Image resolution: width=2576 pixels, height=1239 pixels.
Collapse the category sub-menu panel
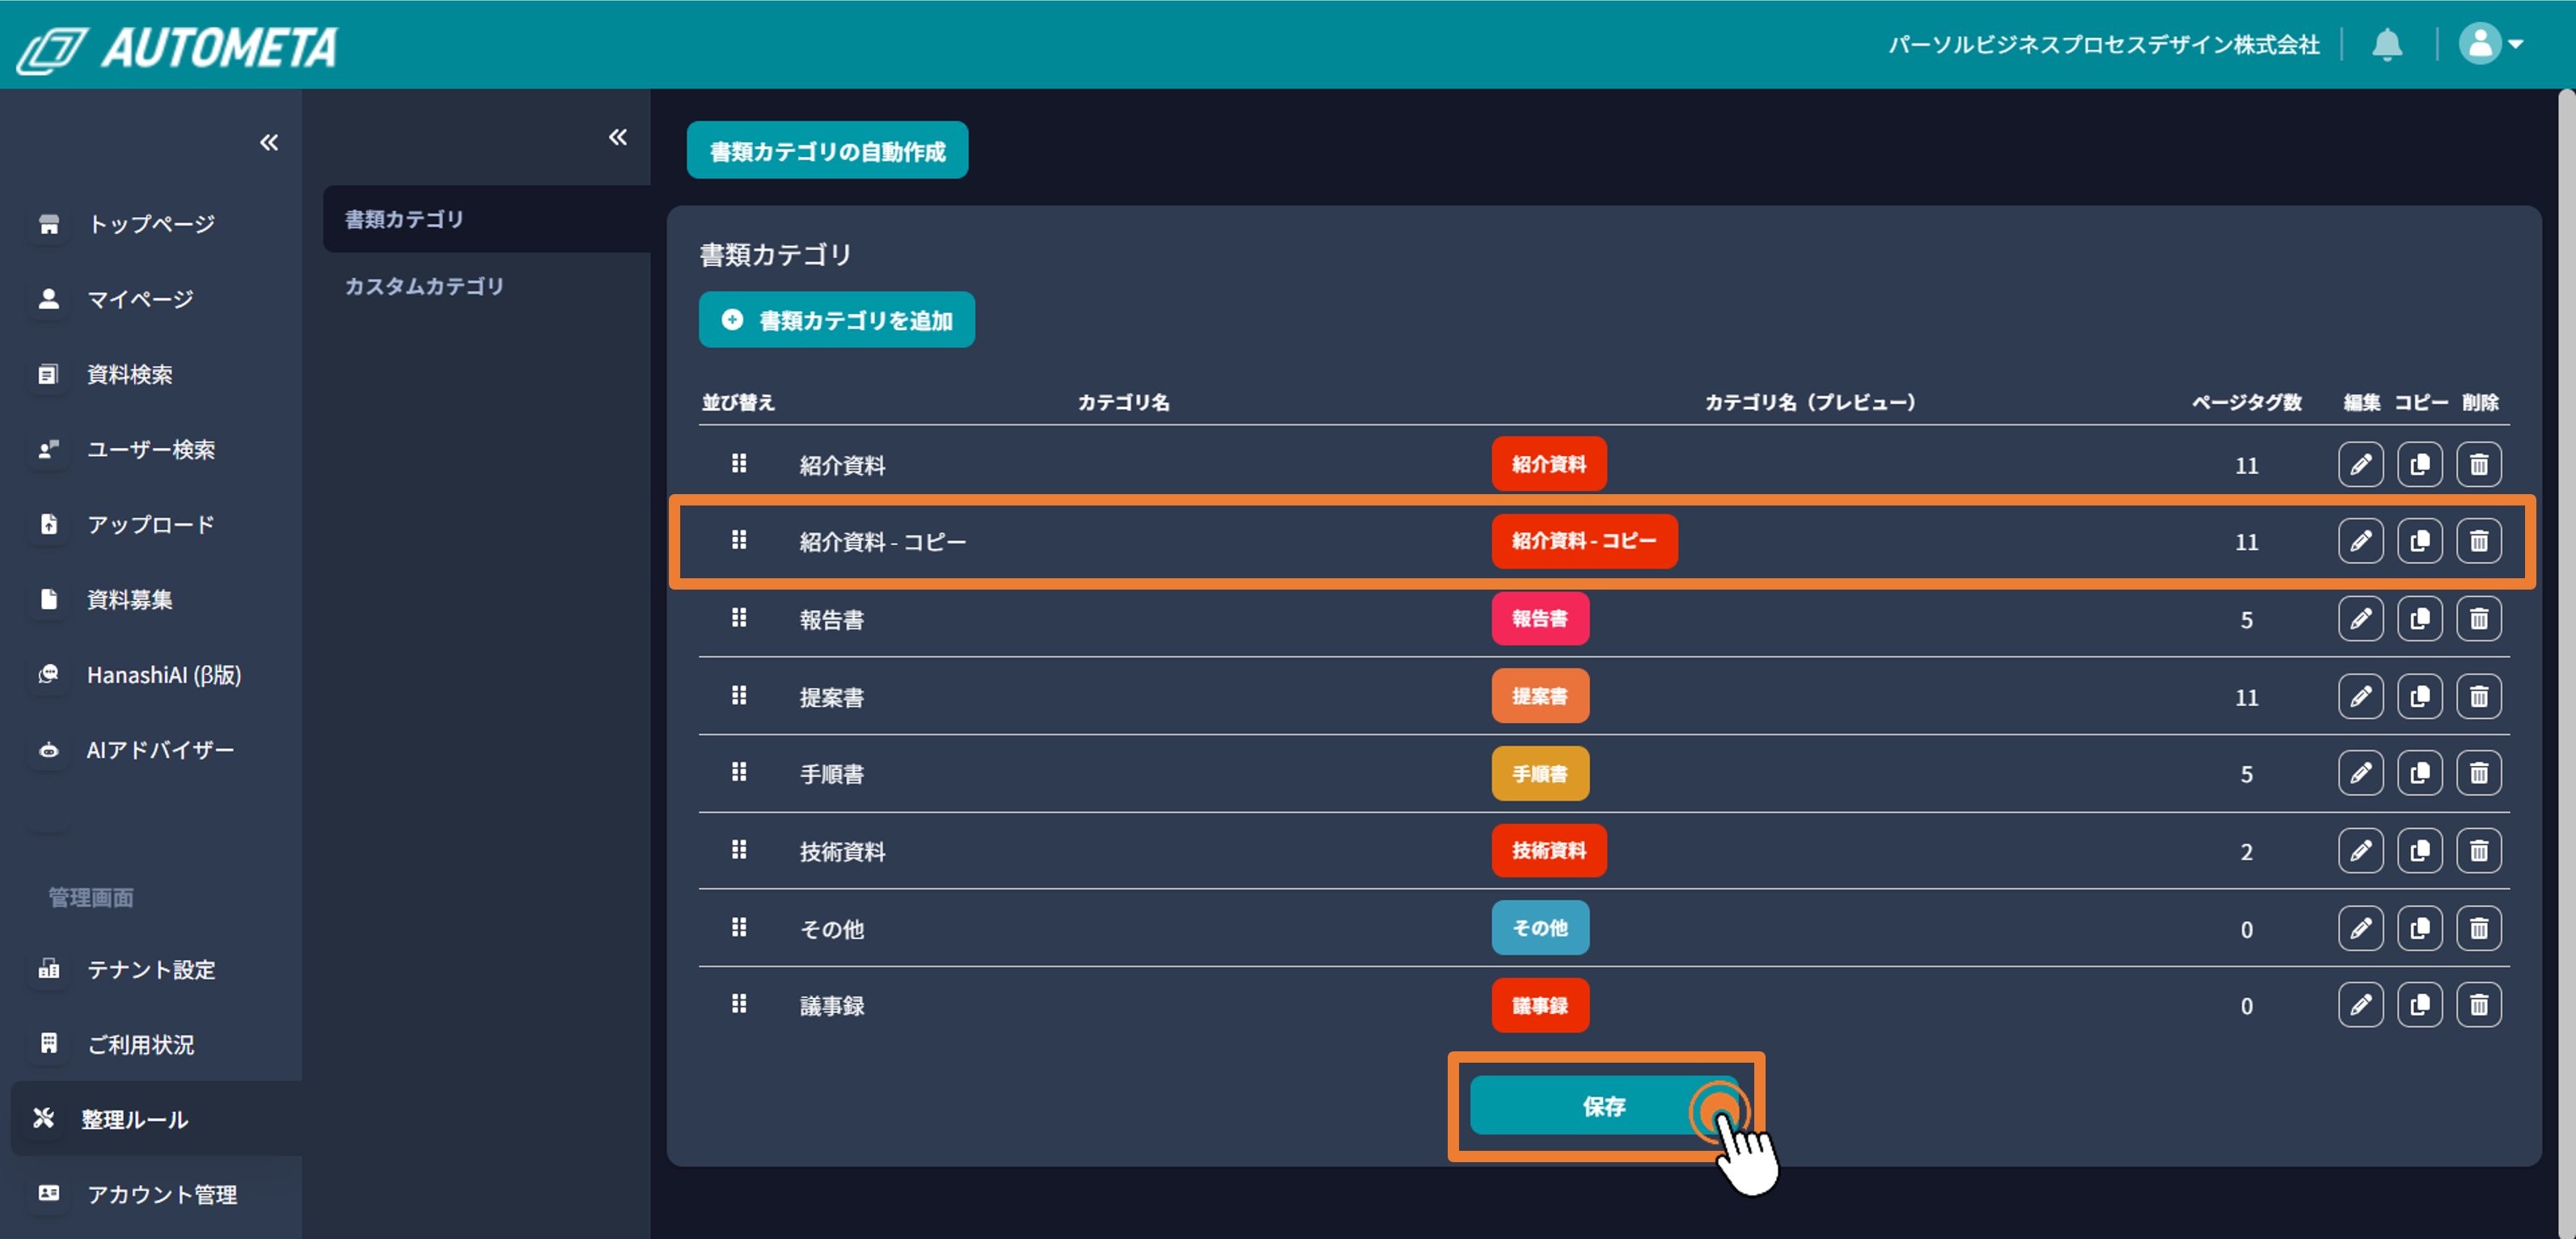[x=618, y=137]
